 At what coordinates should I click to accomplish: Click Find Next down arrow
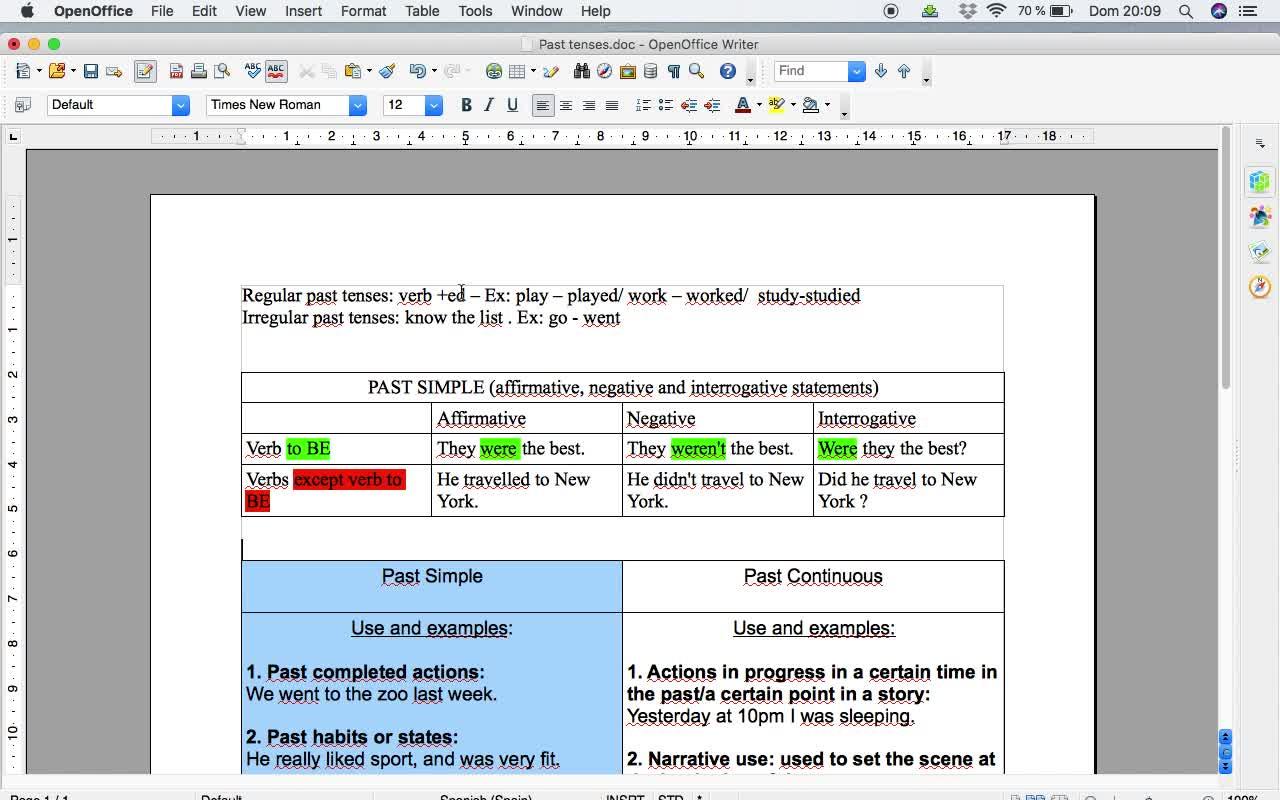[x=881, y=71]
